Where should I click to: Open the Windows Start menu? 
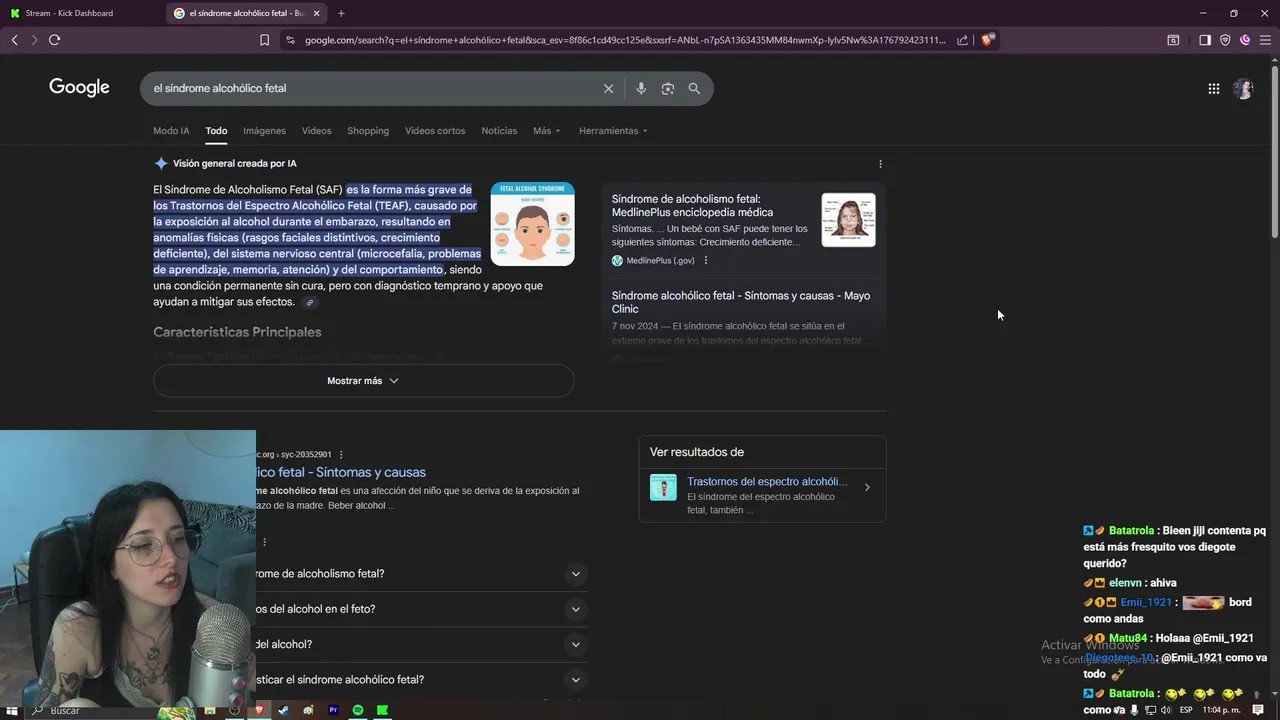(x=12, y=710)
